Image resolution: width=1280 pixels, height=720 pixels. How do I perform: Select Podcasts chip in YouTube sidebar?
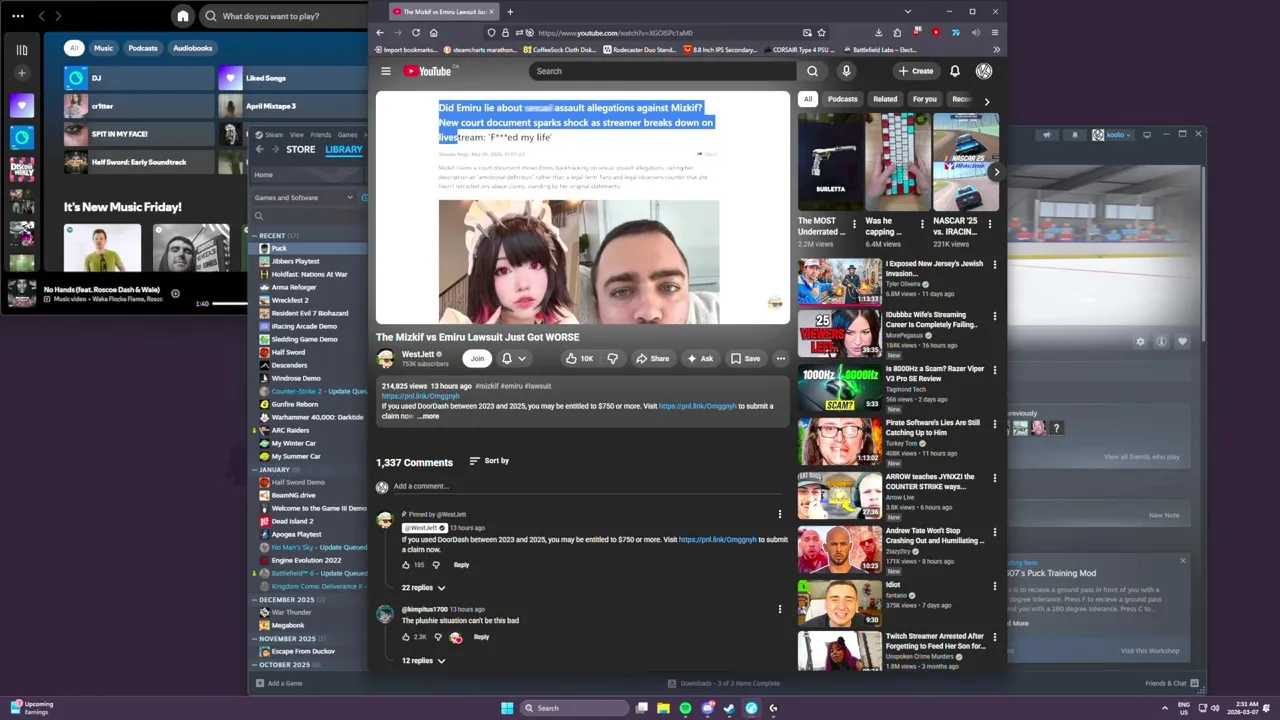point(842,99)
